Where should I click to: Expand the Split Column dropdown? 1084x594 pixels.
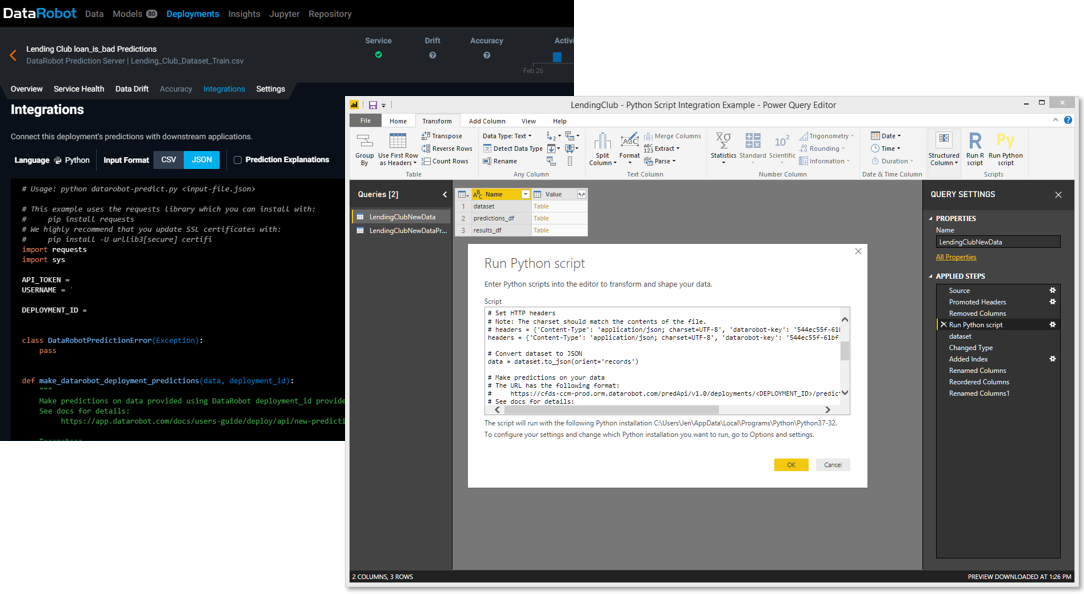click(x=602, y=149)
